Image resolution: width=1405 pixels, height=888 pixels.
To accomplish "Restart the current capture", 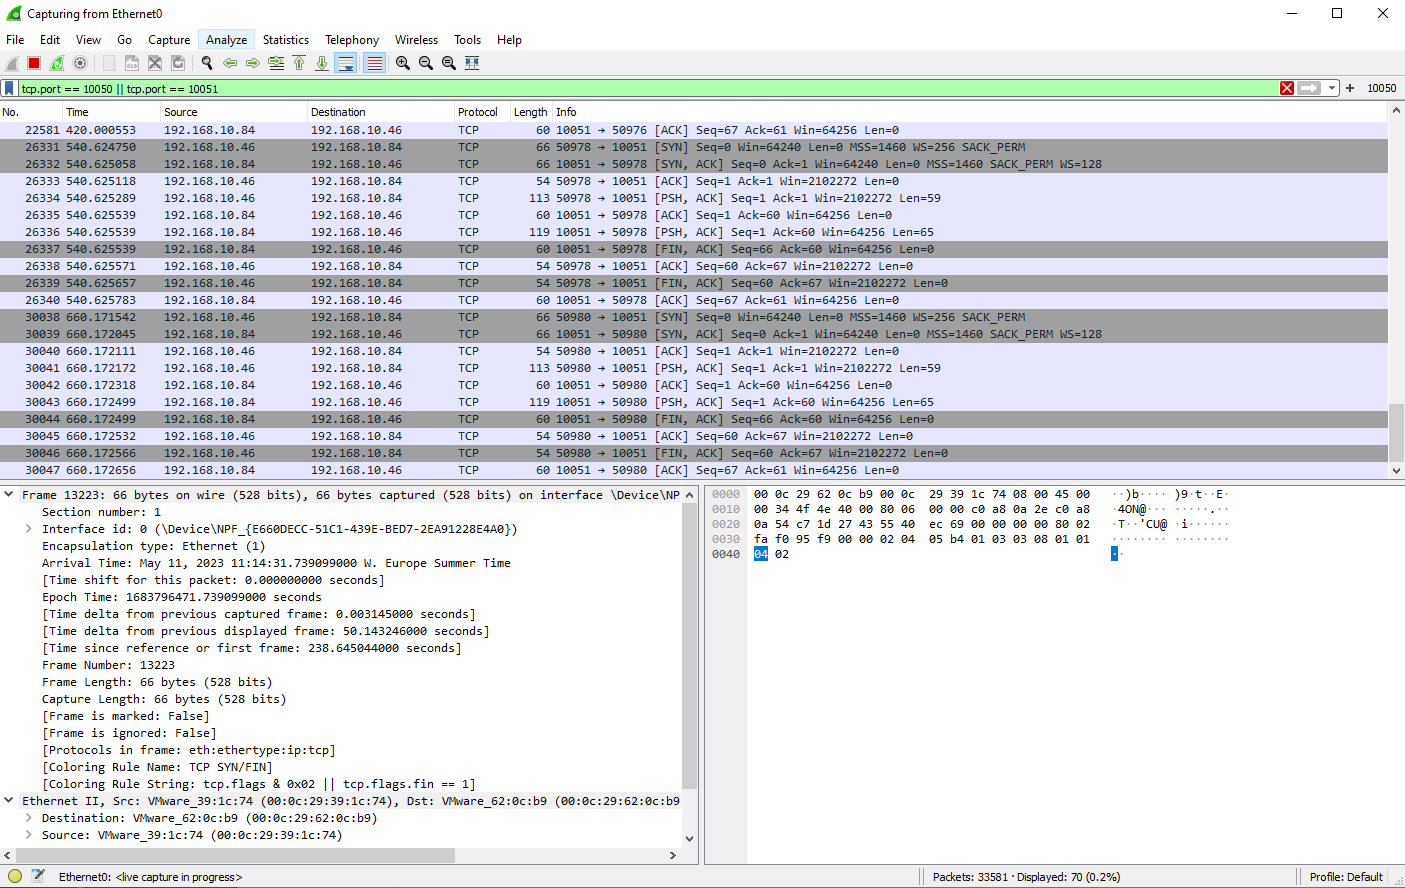I will 57,63.
